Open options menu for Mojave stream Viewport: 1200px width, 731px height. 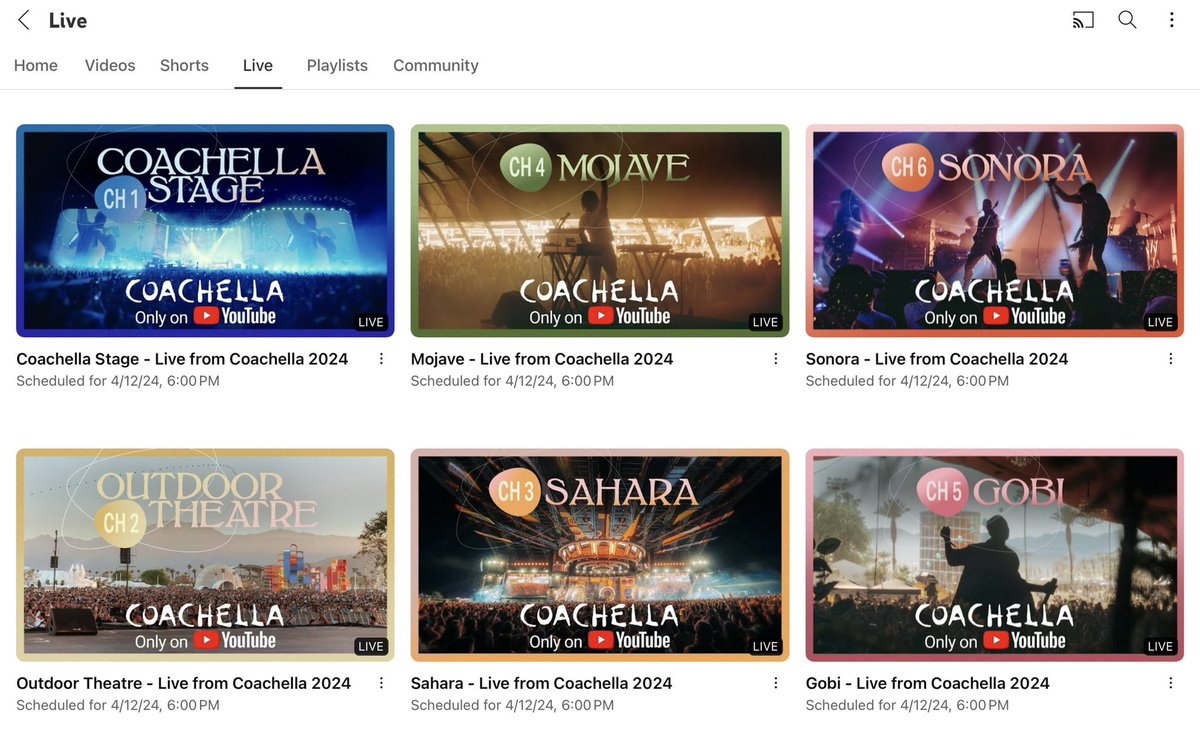[775, 358]
